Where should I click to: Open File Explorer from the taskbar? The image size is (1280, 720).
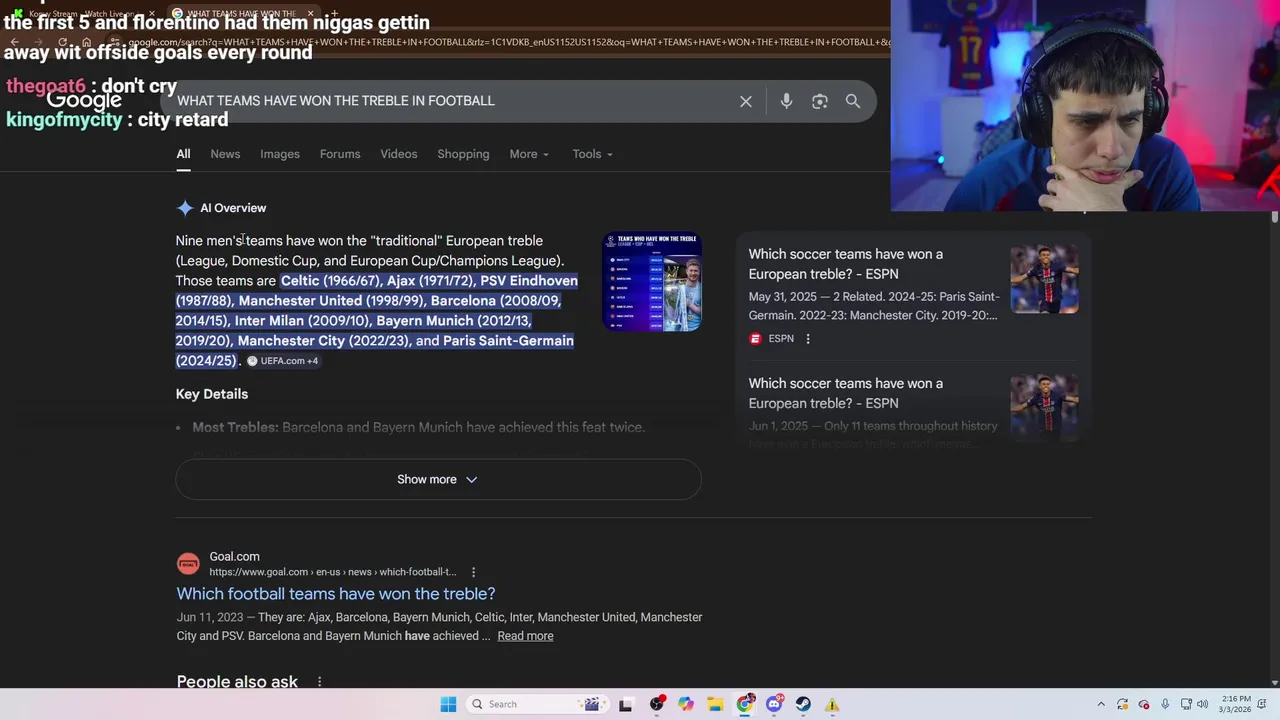click(715, 704)
